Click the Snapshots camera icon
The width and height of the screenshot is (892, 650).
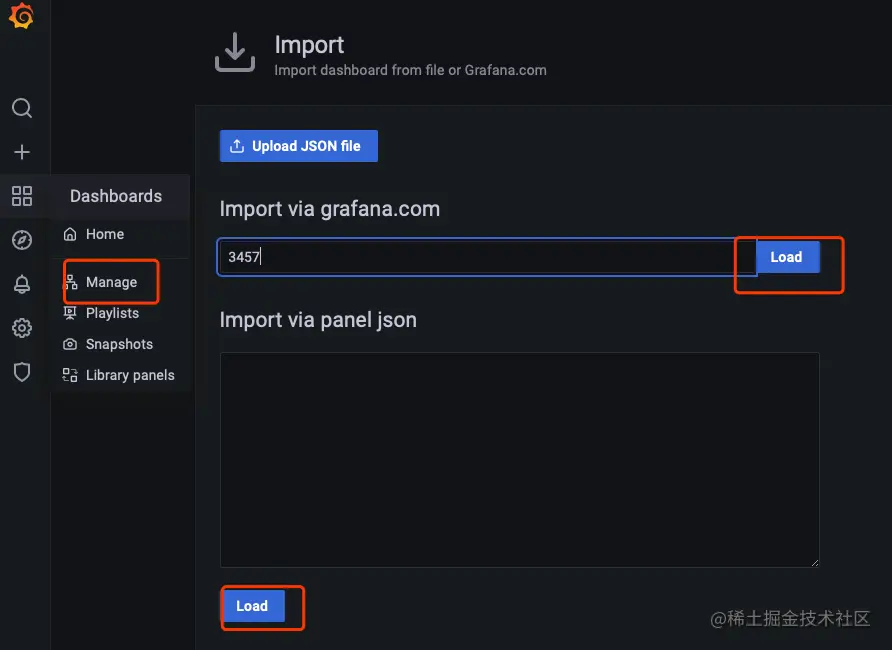(x=70, y=343)
